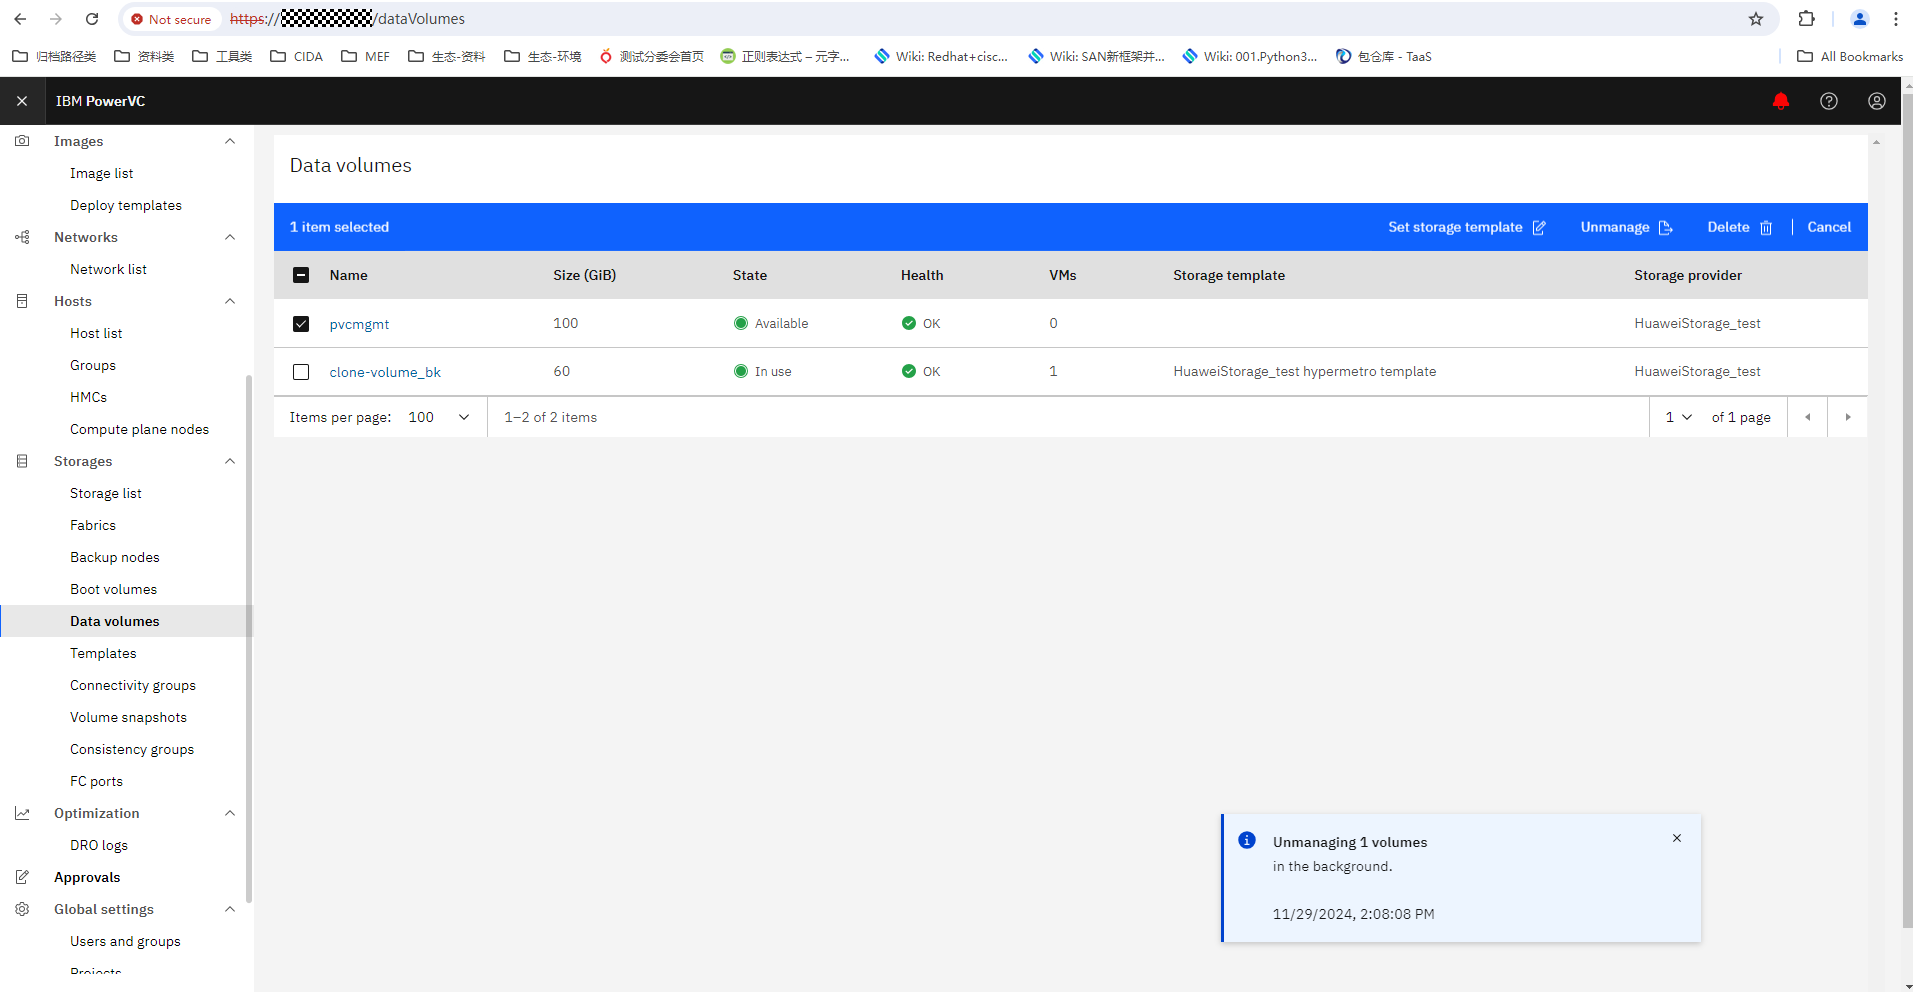Sort by the State column header

click(x=750, y=275)
